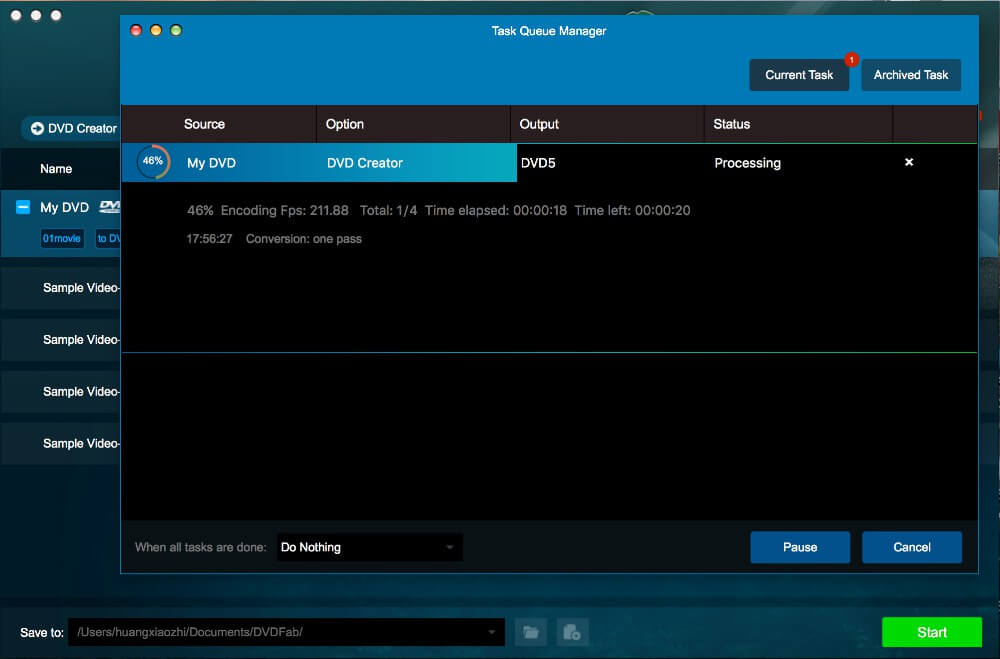Viewport: 1000px width, 659px height.
Task: Remove the My DVD task with X icon
Action: point(908,162)
